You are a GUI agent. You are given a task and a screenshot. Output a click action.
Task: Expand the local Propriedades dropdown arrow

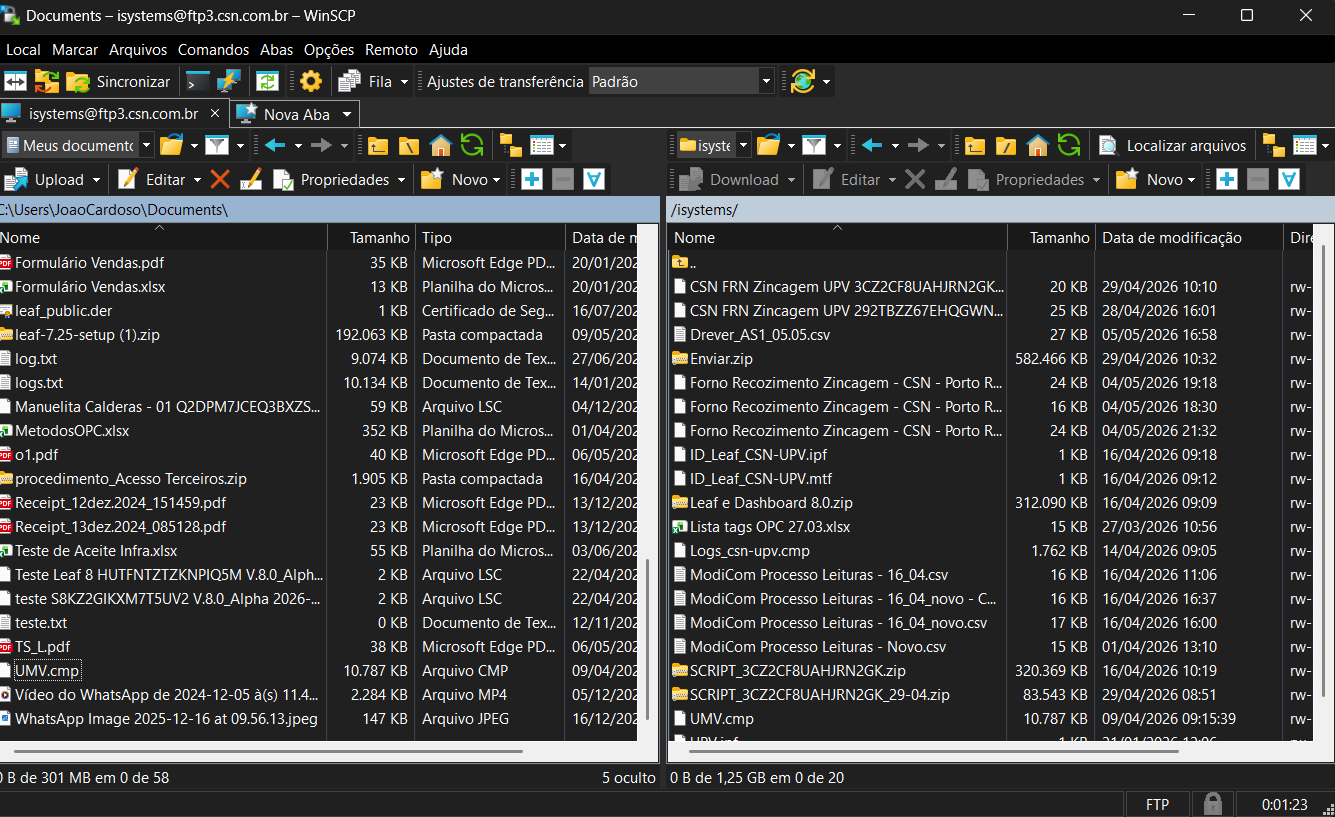coord(401,180)
